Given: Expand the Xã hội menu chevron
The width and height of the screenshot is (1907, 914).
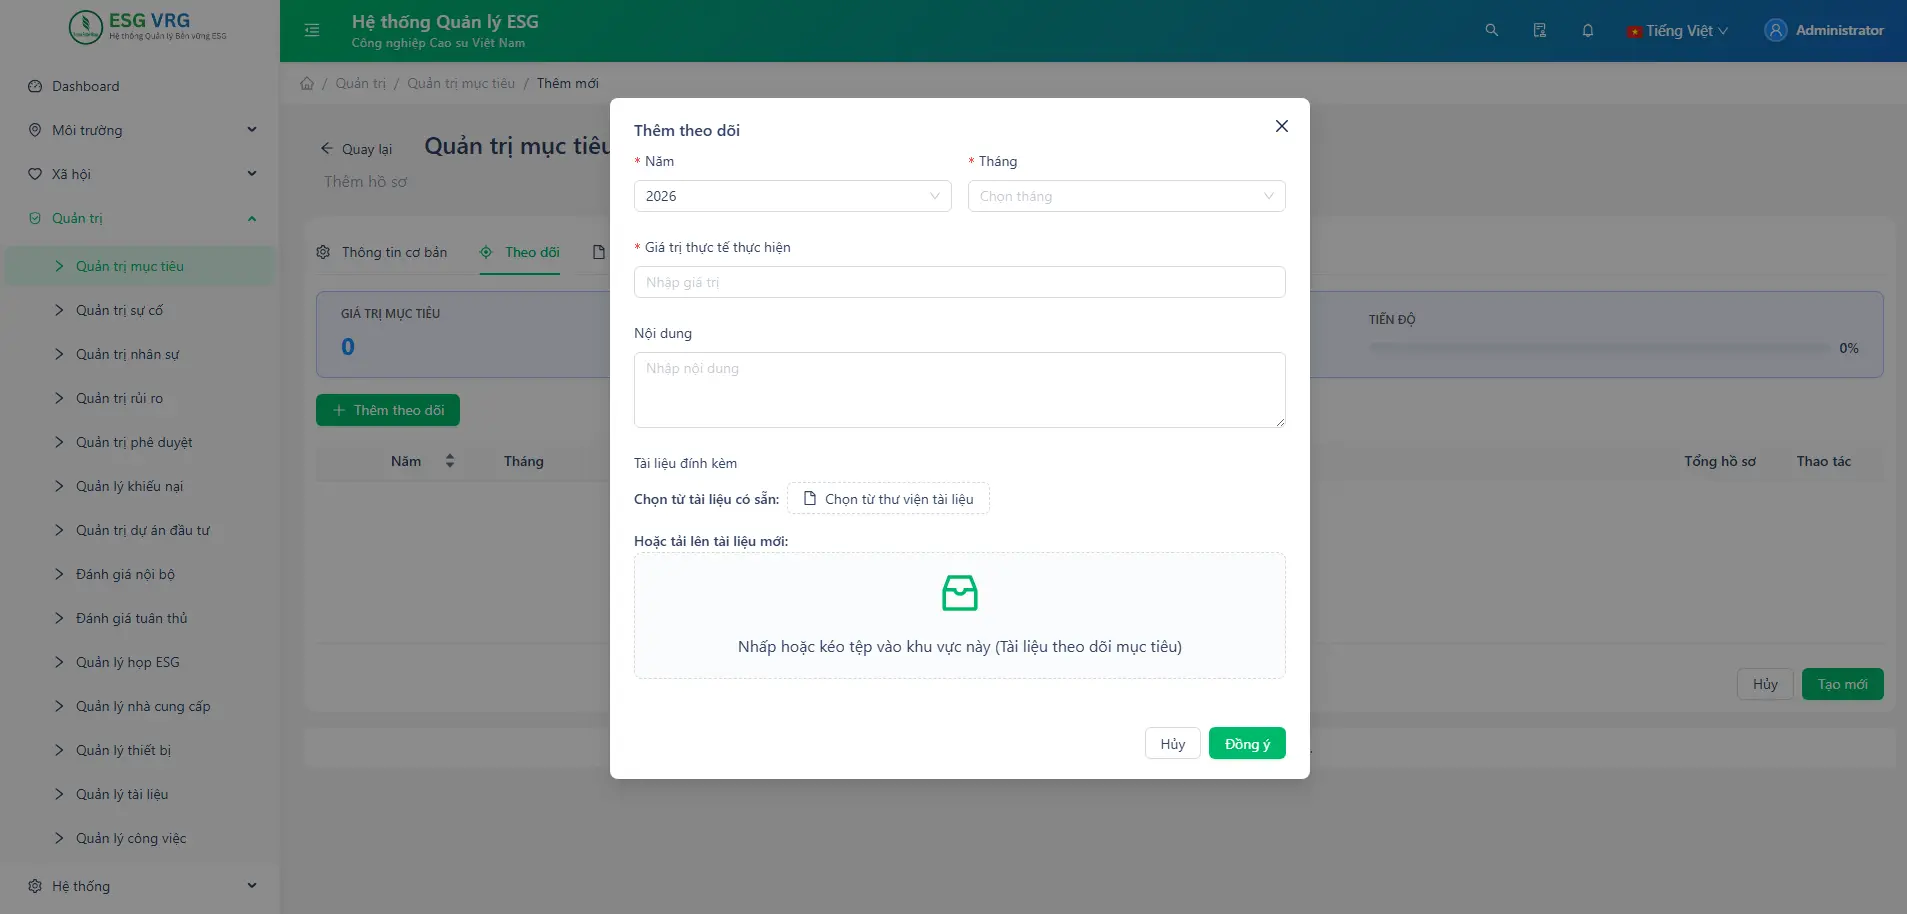Looking at the screenshot, I should [252, 174].
